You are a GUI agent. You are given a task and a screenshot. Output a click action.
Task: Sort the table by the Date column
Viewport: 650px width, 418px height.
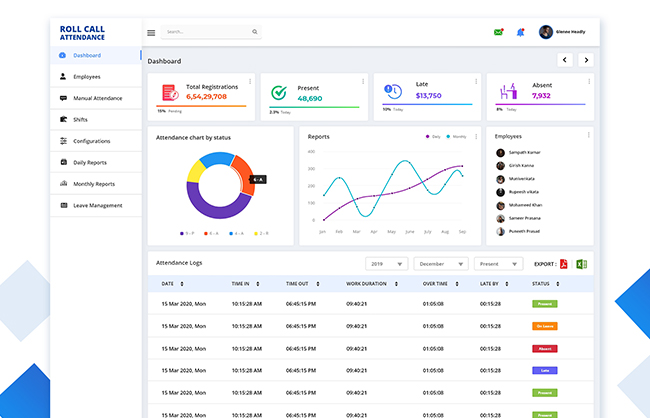(182, 284)
